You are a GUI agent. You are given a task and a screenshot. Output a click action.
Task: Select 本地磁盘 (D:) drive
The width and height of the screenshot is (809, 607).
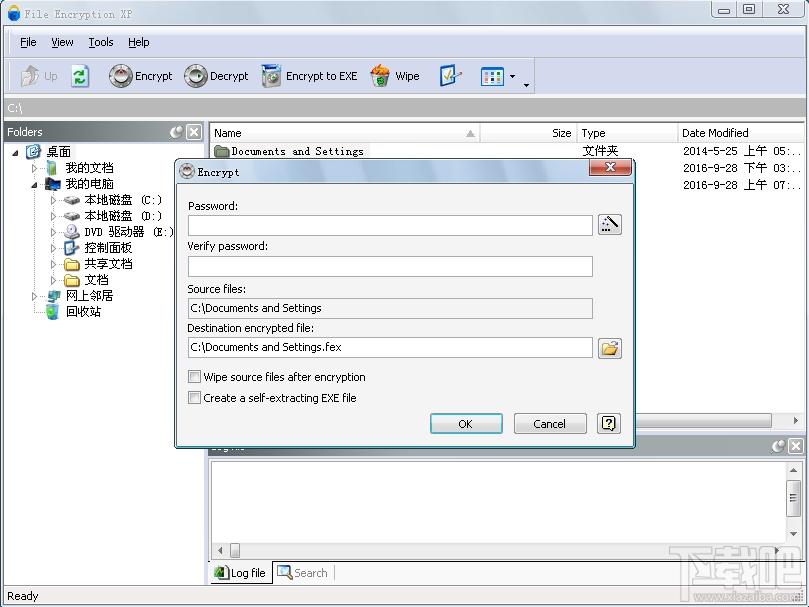click(123, 216)
